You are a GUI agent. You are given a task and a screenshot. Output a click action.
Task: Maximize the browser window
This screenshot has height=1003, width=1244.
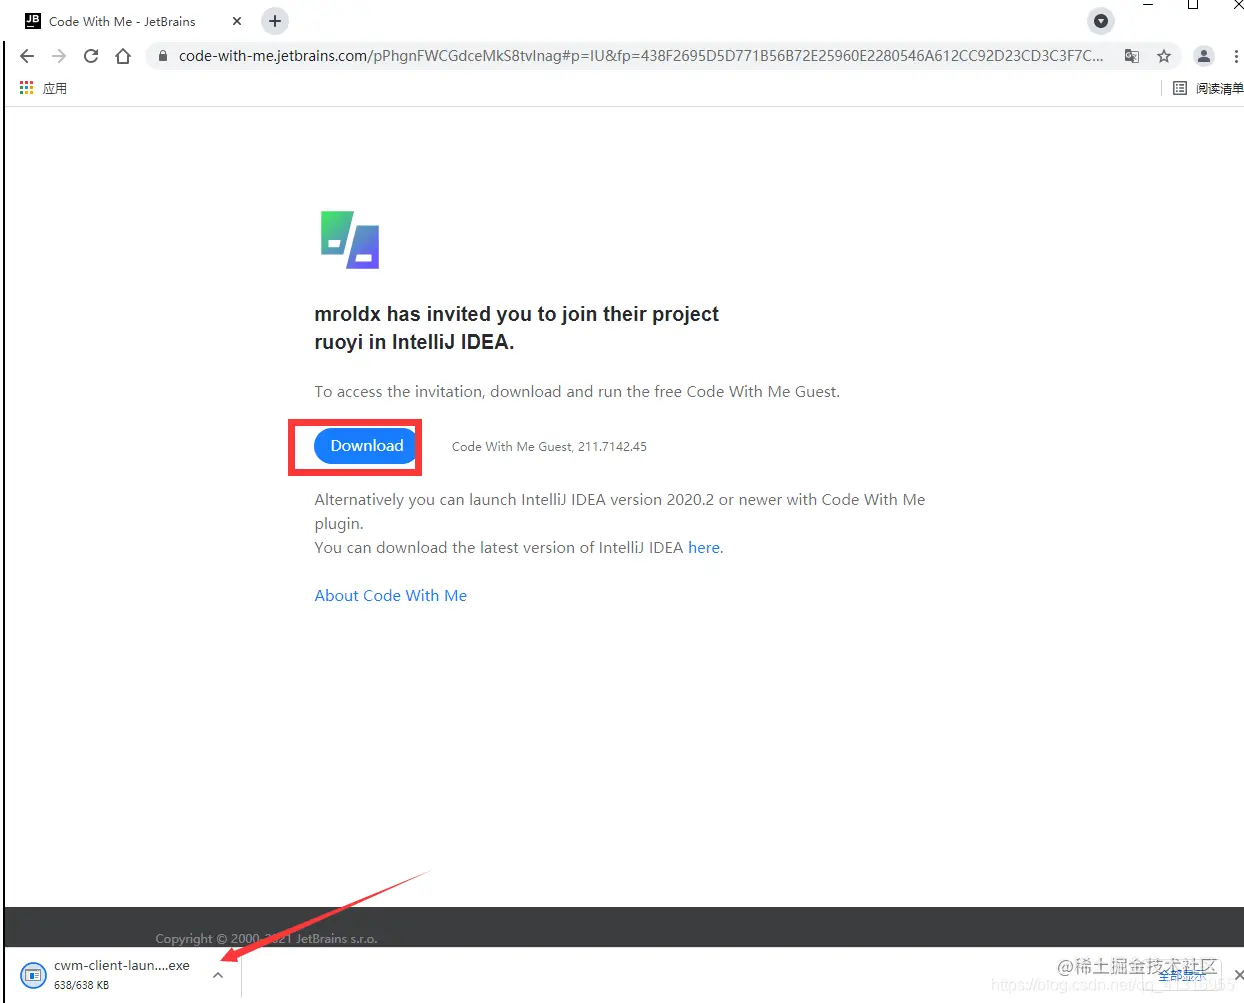(x=1193, y=5)
